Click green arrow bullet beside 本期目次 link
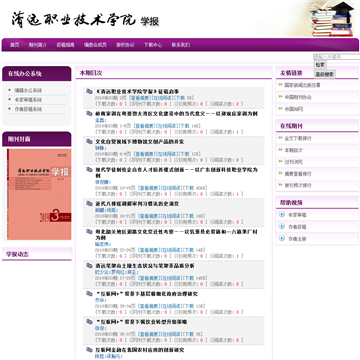 pos(280,150)
